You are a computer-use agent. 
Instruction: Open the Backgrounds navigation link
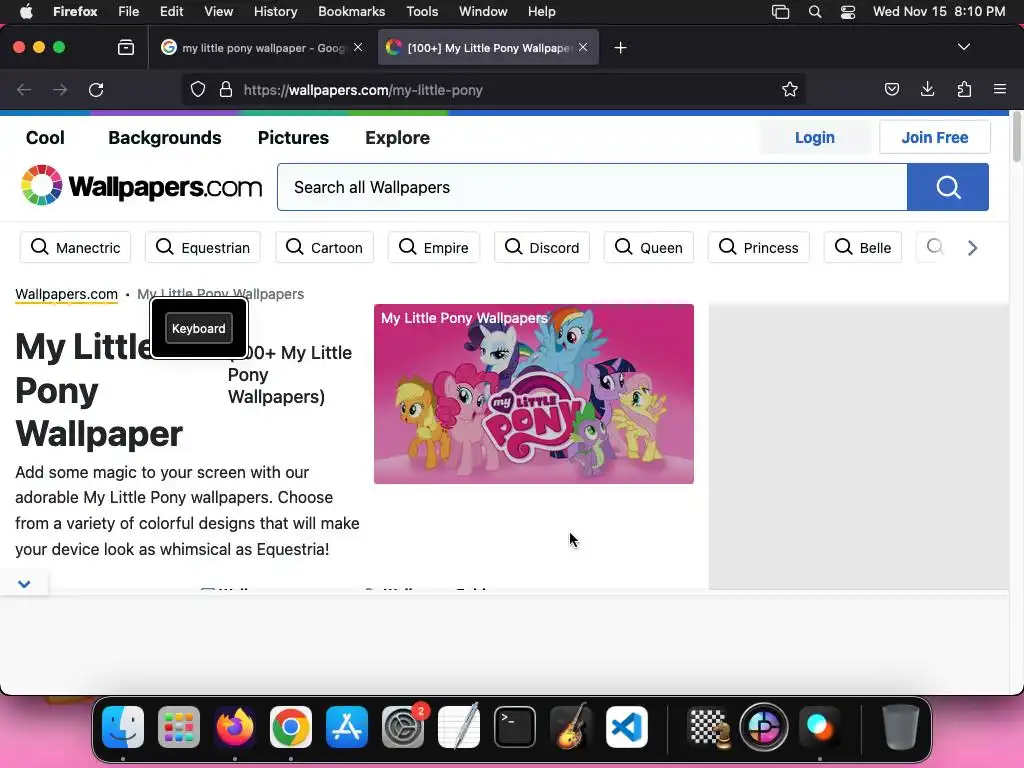[x=165, y=138]
